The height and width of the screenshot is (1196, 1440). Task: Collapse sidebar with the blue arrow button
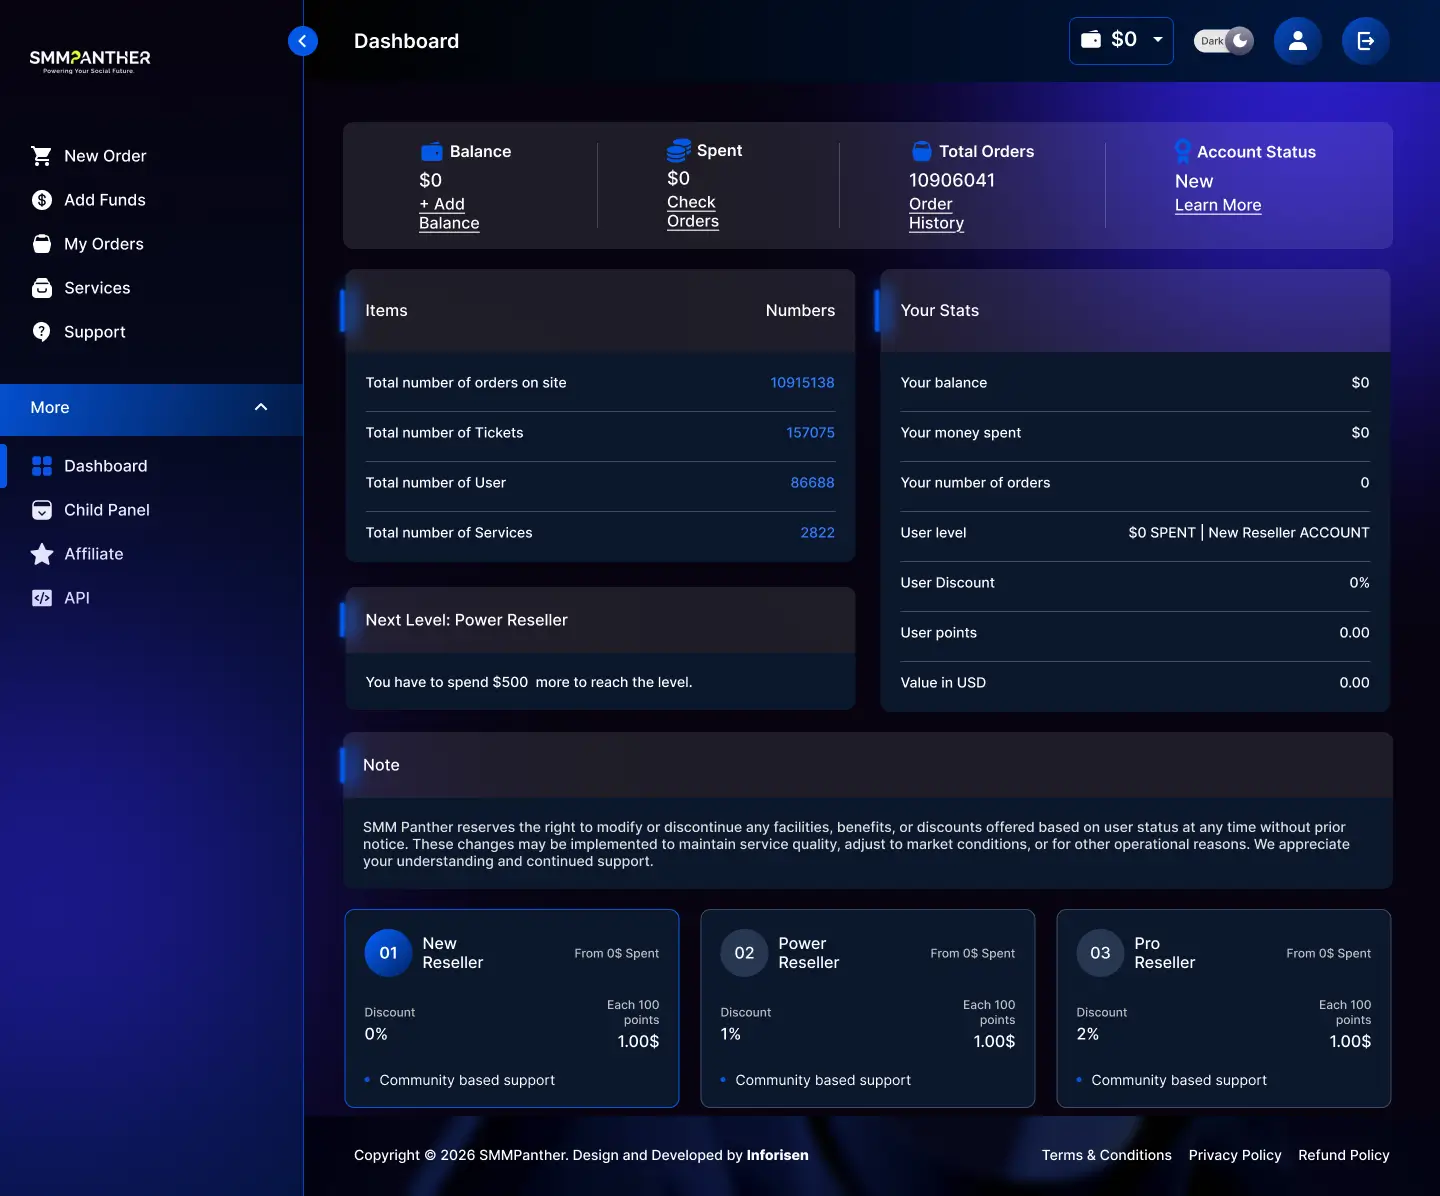[303, 41]
